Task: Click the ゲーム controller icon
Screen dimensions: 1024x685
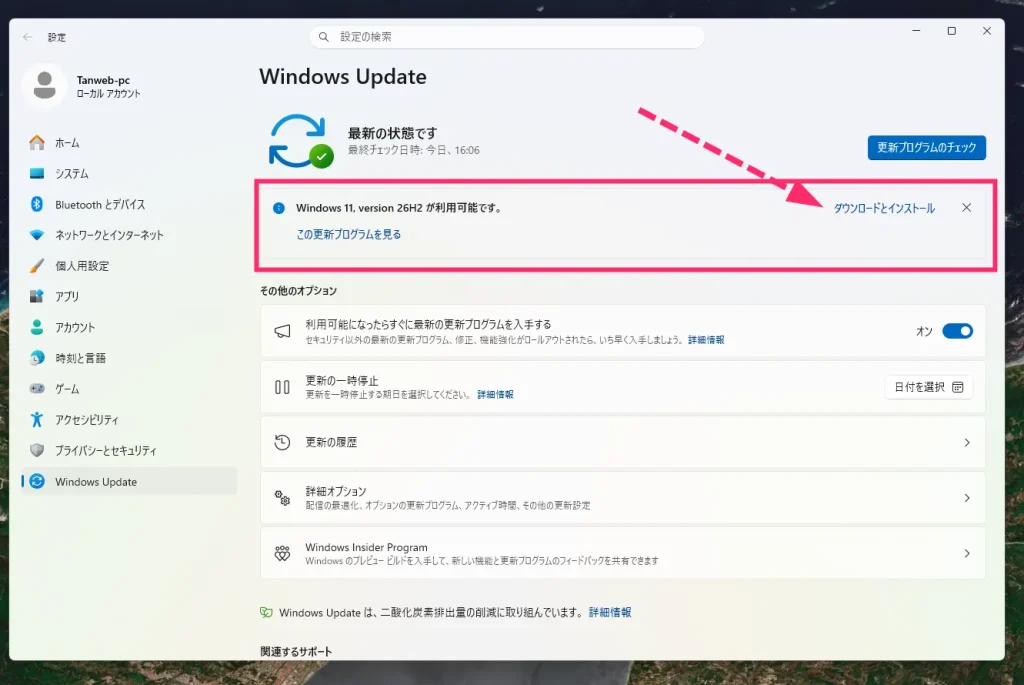Action: 37,389
